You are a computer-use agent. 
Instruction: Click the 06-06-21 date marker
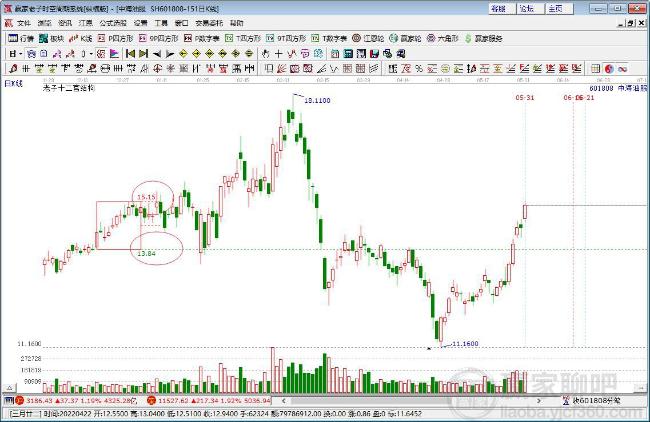click(579, 97)
